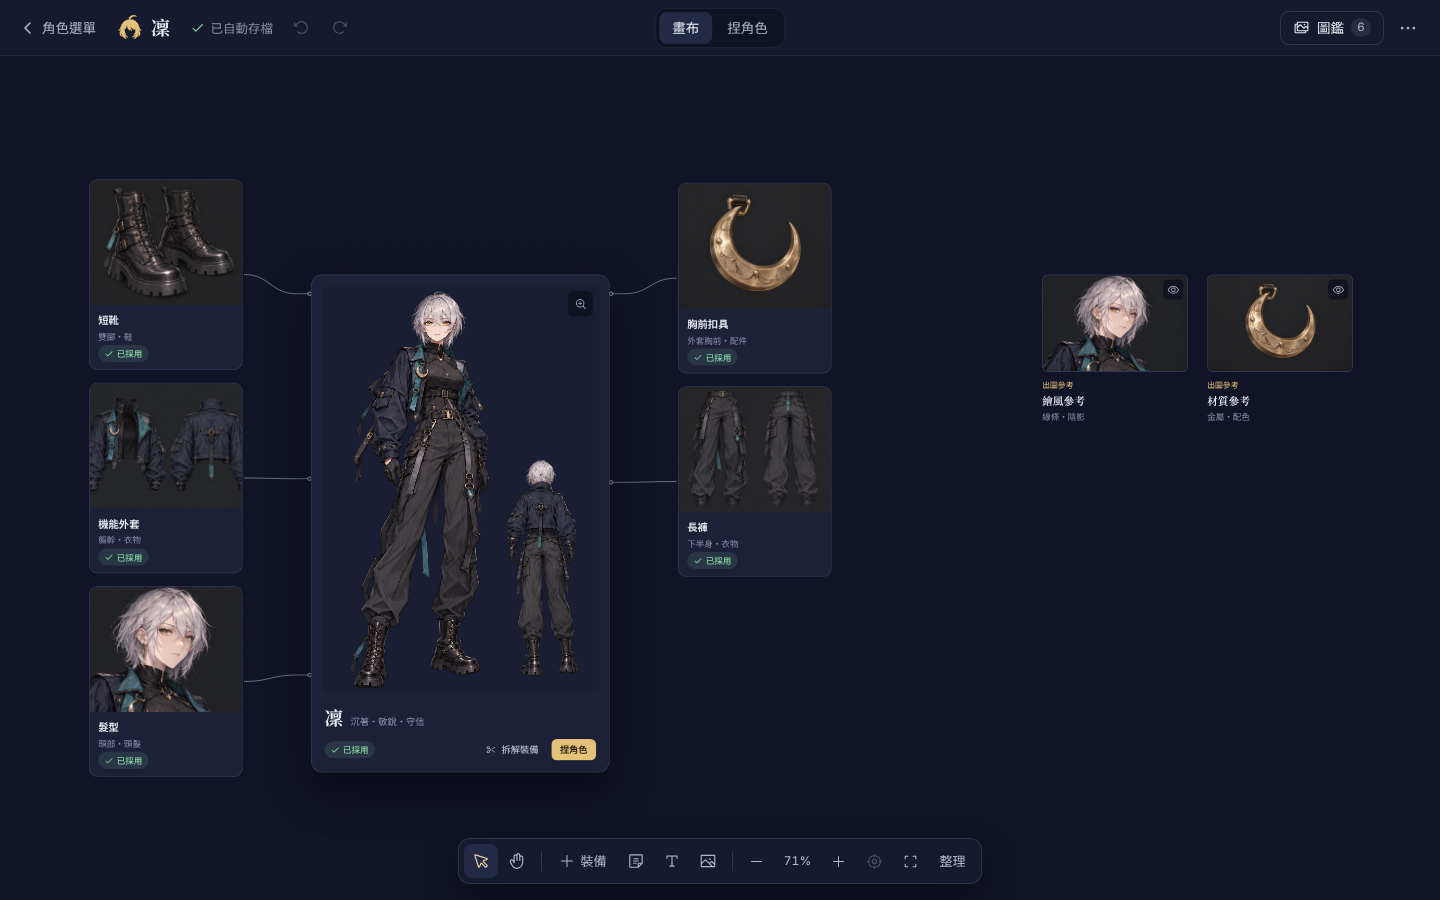Toggle 已採用 on the 長褲 card
This screenshot has width=1440, height=900.
[712, 561]
